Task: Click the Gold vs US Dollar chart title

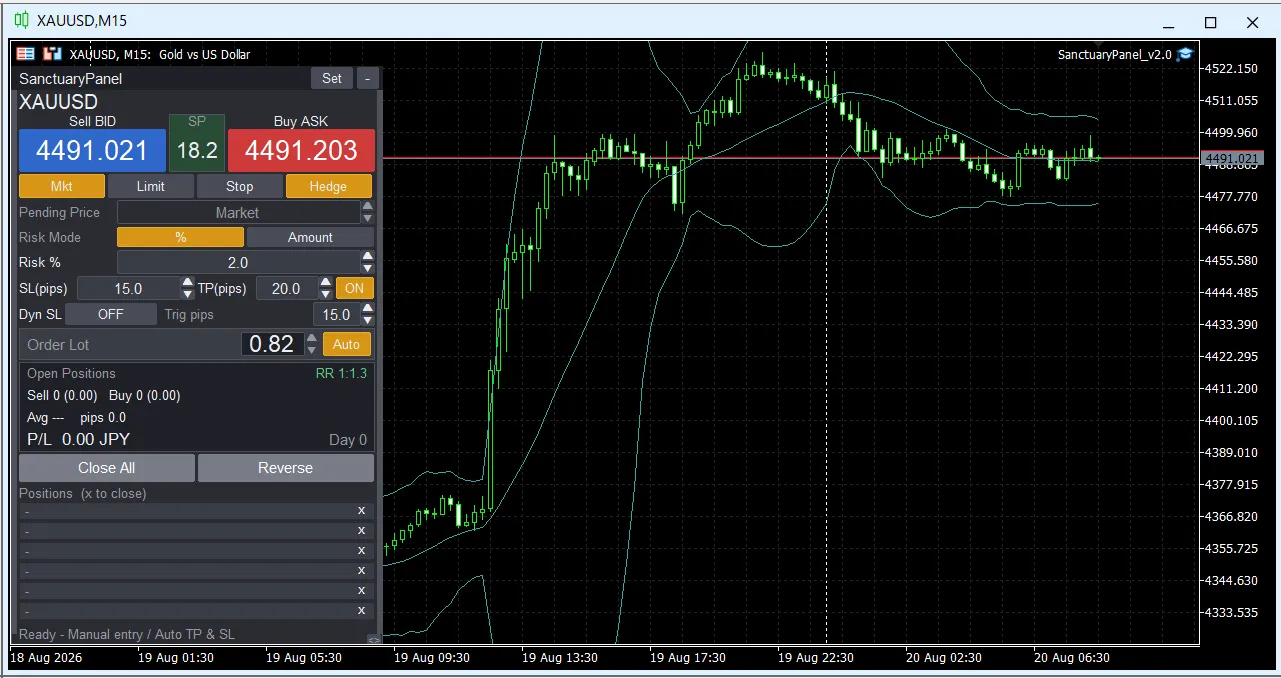Action: click(205, 55)
